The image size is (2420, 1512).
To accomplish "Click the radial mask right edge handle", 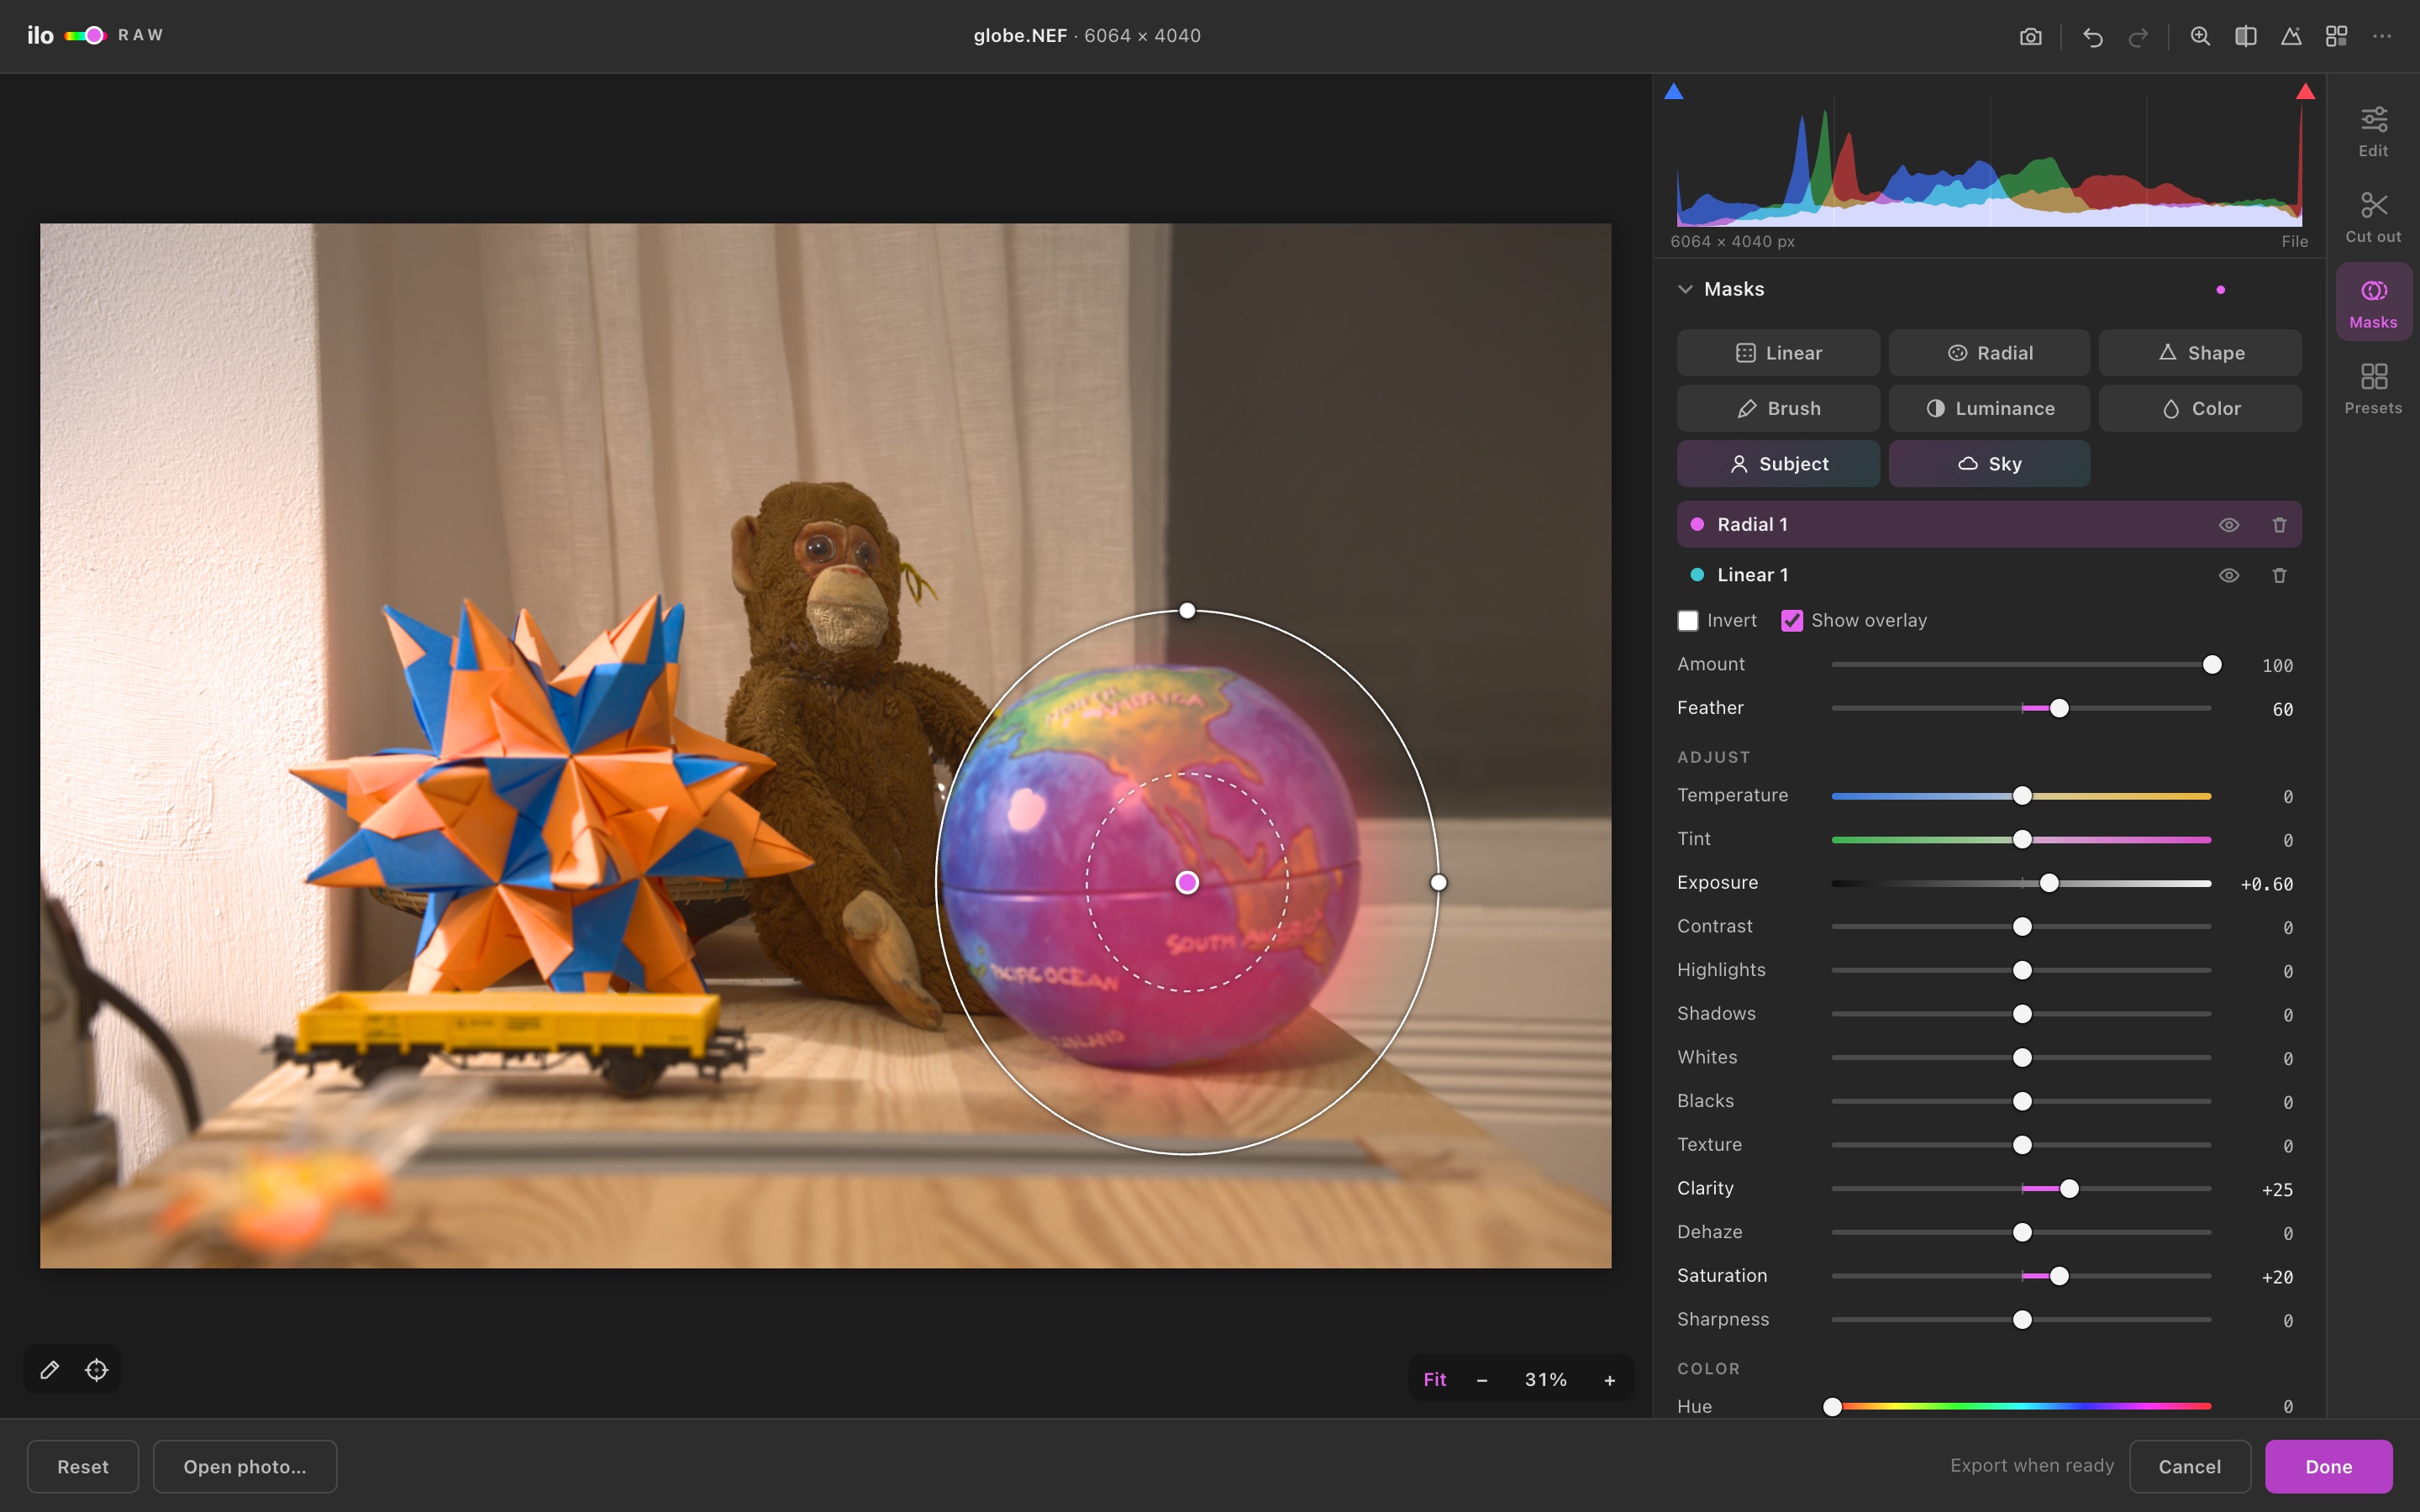I will [x=1438, y=883].
